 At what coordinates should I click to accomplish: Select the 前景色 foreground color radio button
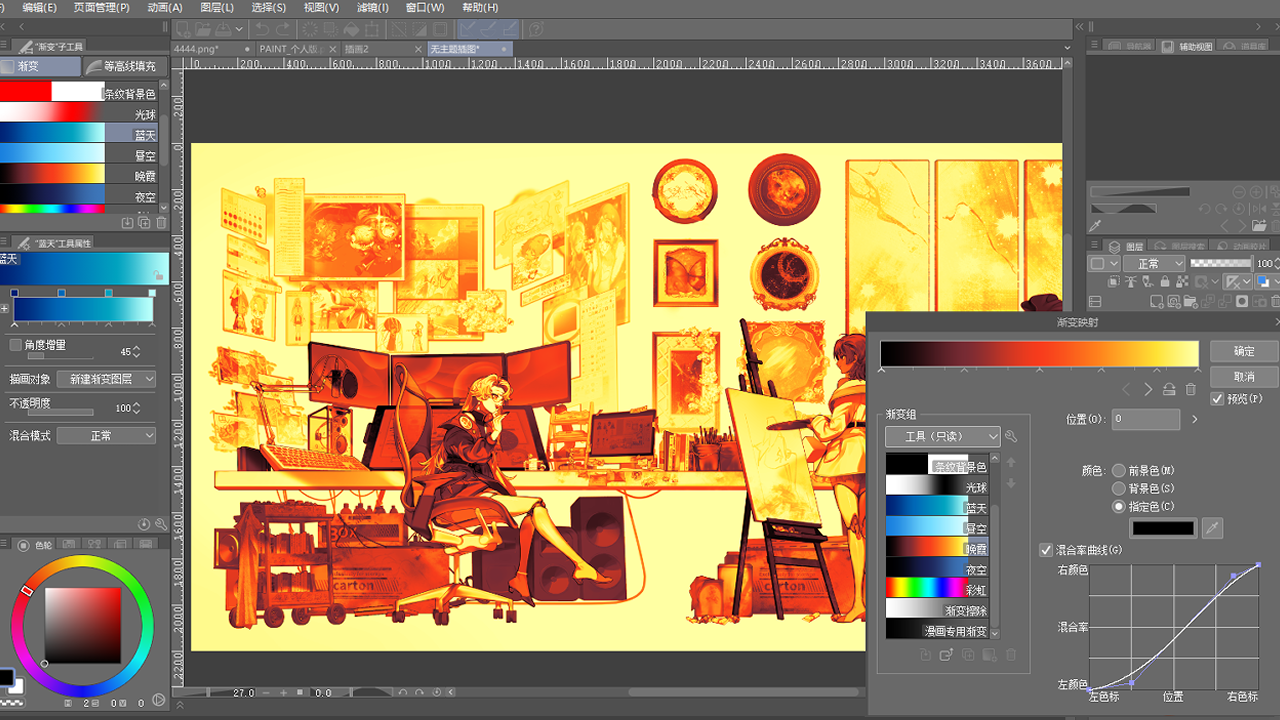1119,470
